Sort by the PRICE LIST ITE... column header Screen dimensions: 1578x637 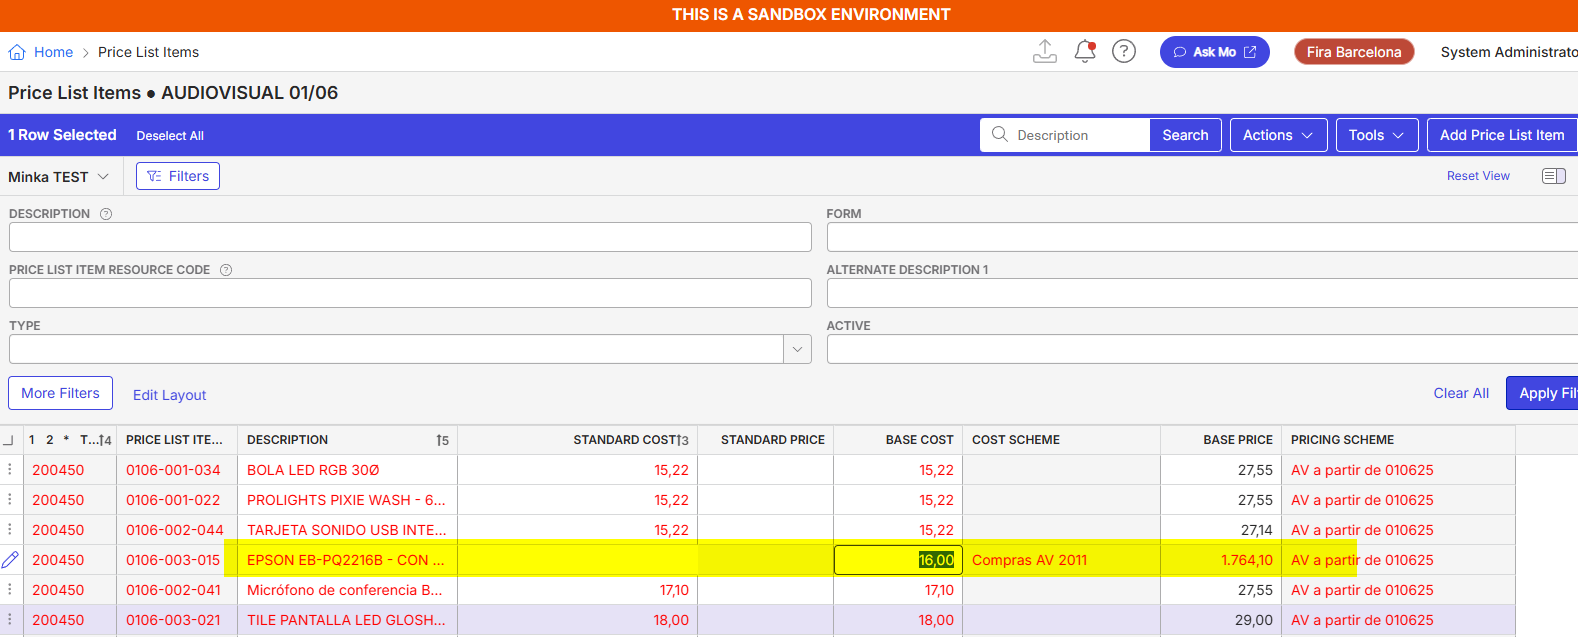point(177,440)
